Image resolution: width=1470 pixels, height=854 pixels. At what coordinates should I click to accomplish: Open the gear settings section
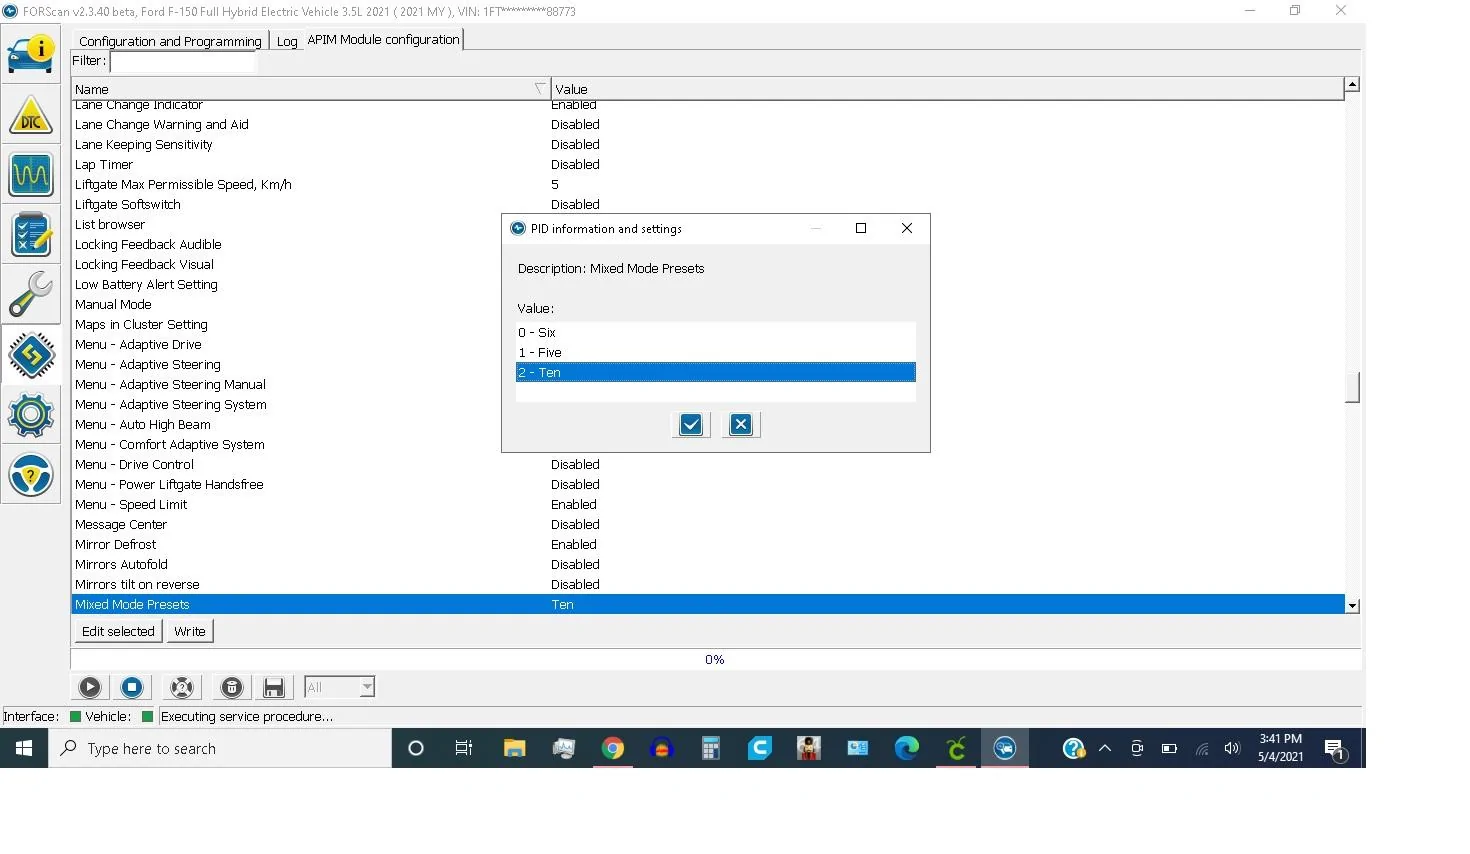tap(31, 413)
